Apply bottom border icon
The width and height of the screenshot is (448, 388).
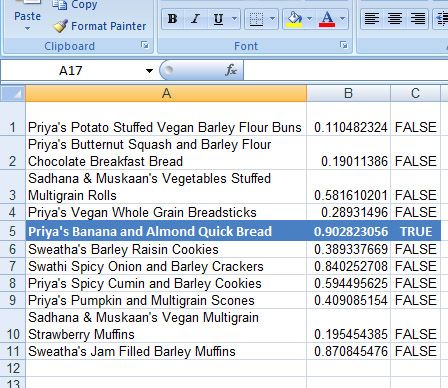coord(256,19)
